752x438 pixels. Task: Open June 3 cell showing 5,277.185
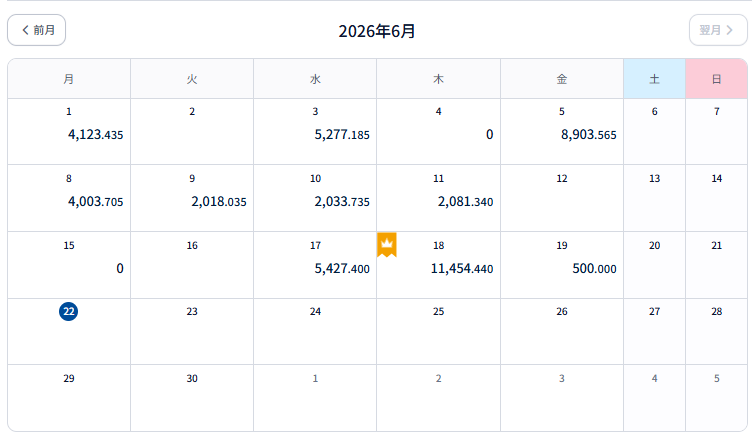click(x=315, y=131)
